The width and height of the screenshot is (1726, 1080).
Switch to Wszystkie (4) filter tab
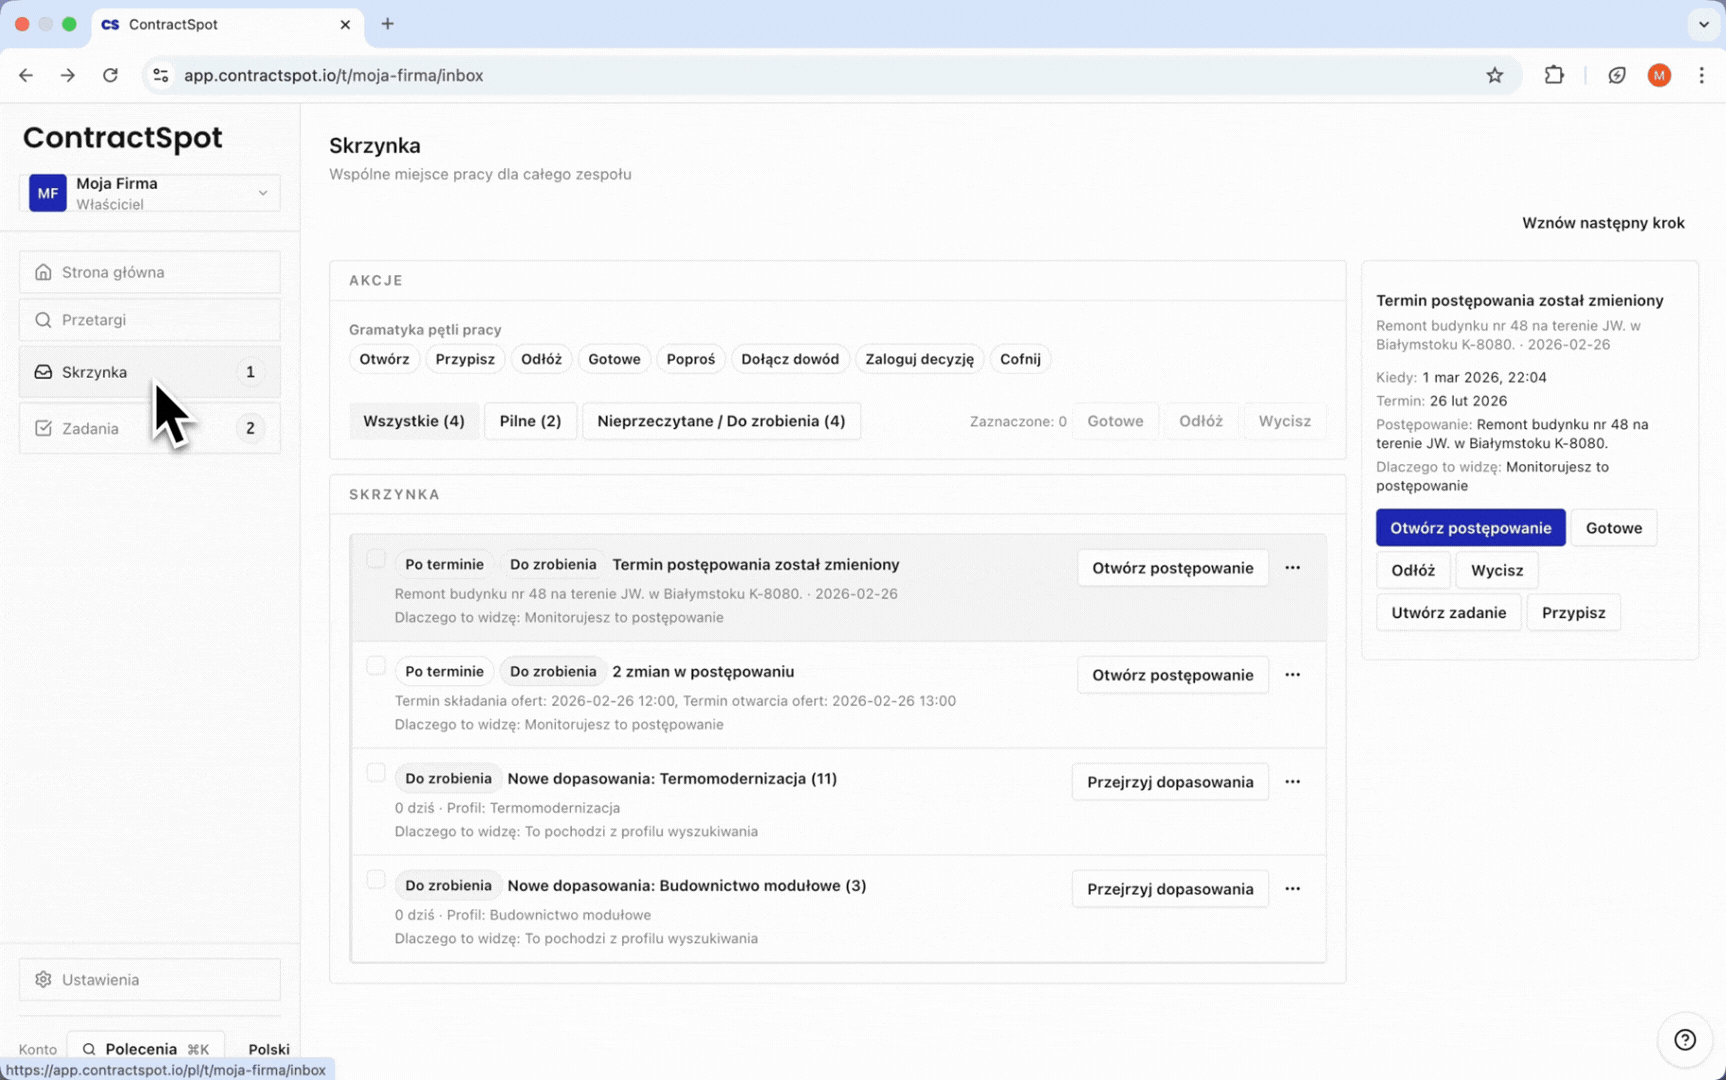(x=414, y=421)
